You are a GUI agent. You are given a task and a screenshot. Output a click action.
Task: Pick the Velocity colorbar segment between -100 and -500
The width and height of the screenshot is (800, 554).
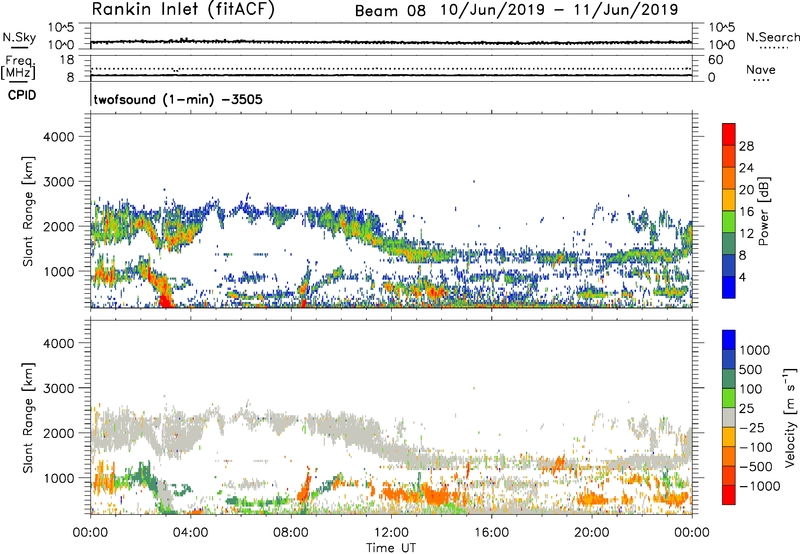tap(729, 457)
